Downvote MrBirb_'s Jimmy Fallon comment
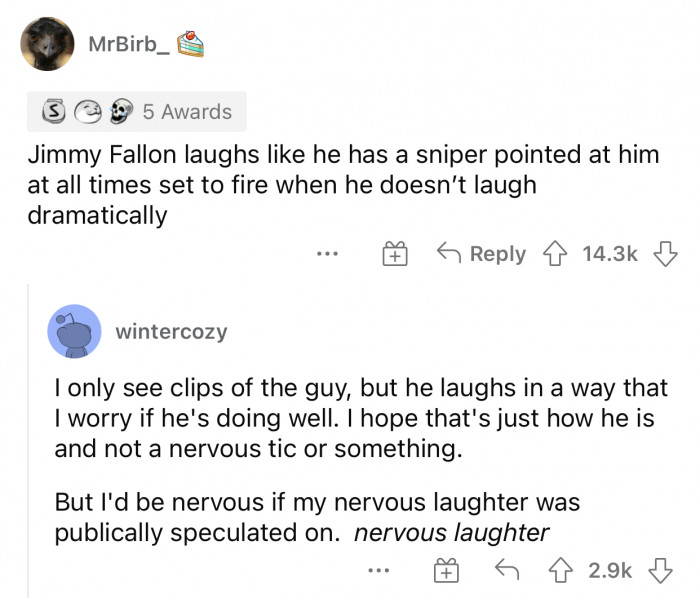Screen dimensions: 700x598 (661, 254)
